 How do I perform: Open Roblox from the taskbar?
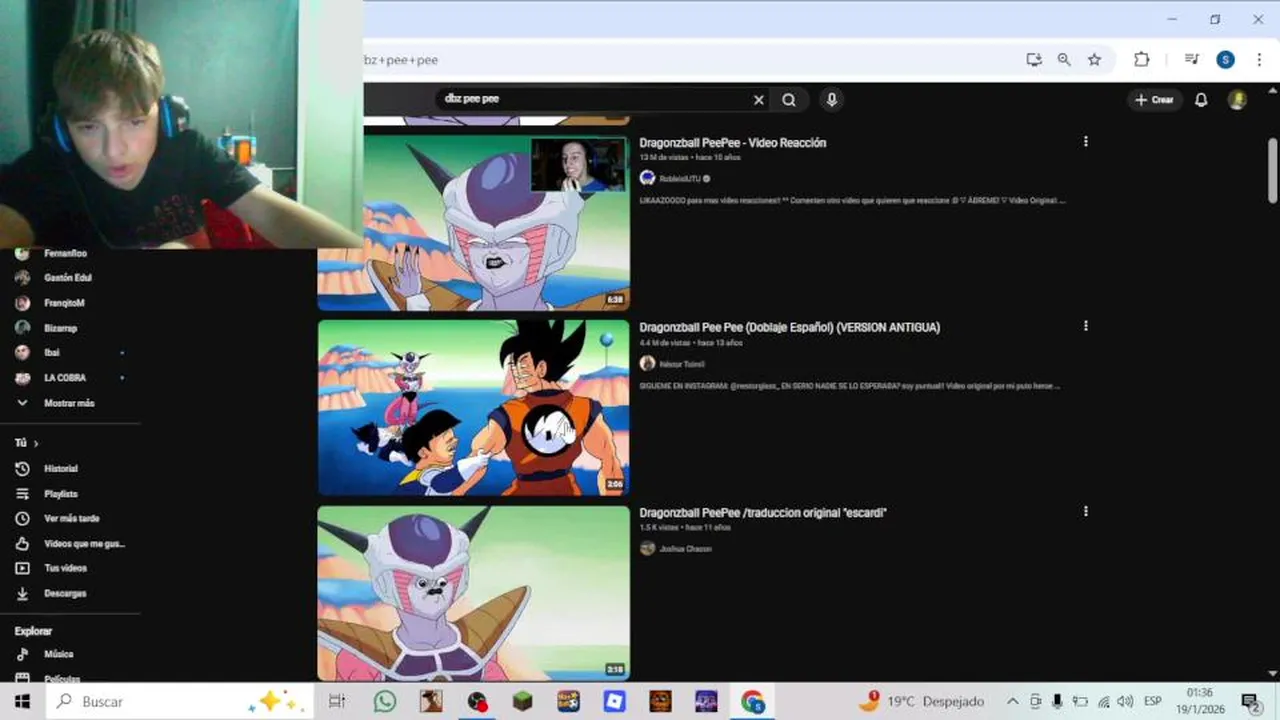pos(615,702)
